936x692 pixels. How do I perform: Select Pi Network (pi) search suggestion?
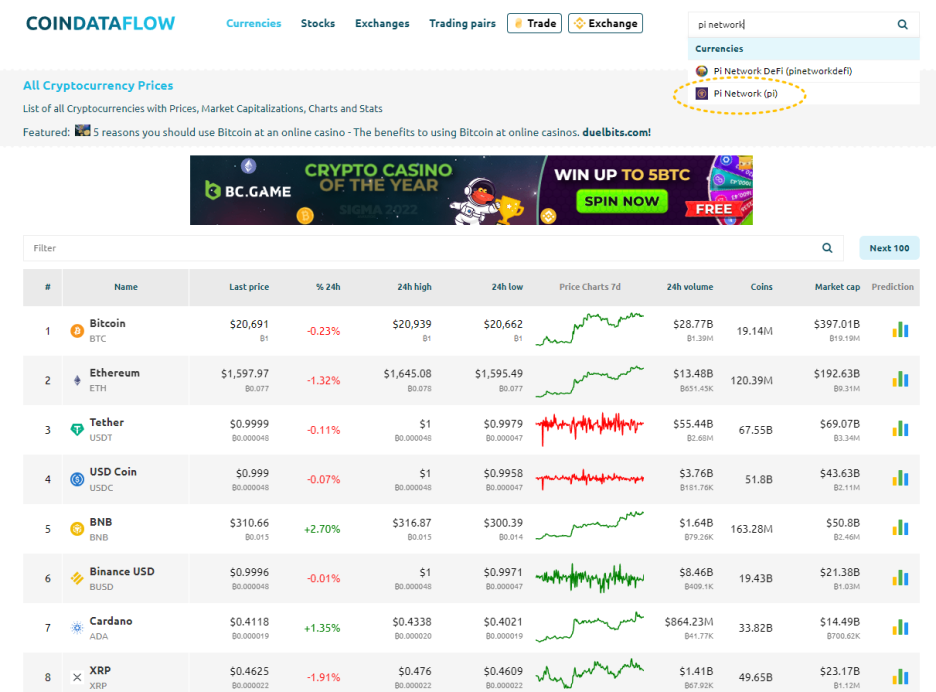tap(803, 94)
